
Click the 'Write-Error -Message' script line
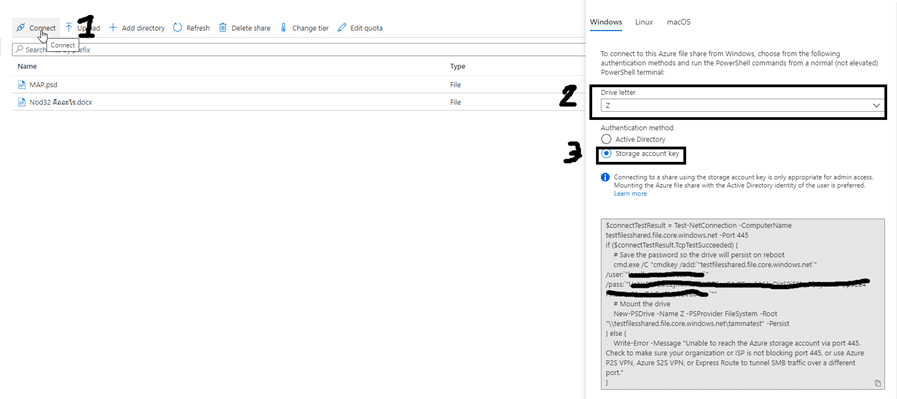coord(737,343)
